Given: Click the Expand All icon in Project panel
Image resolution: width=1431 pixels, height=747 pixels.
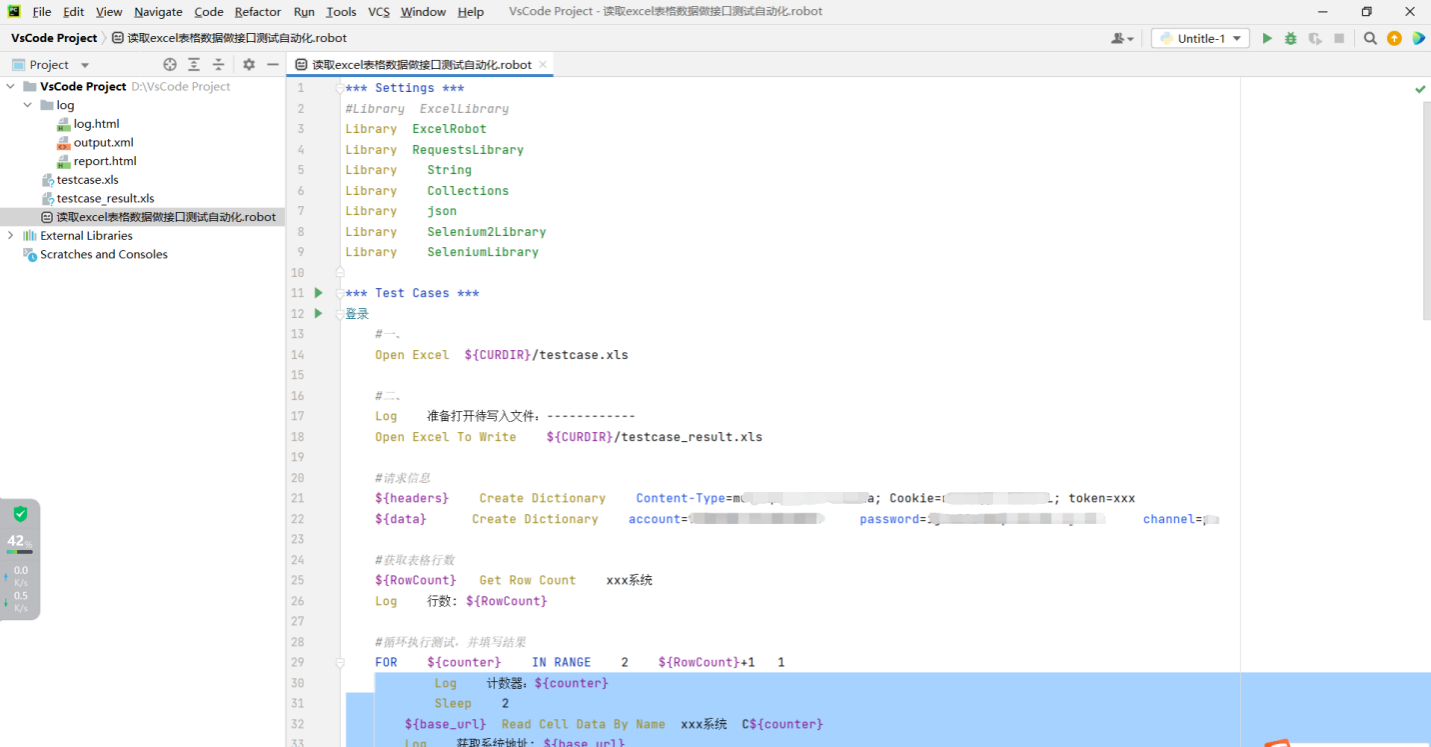Looking at the screenshot, I should (x=194, y=64).
